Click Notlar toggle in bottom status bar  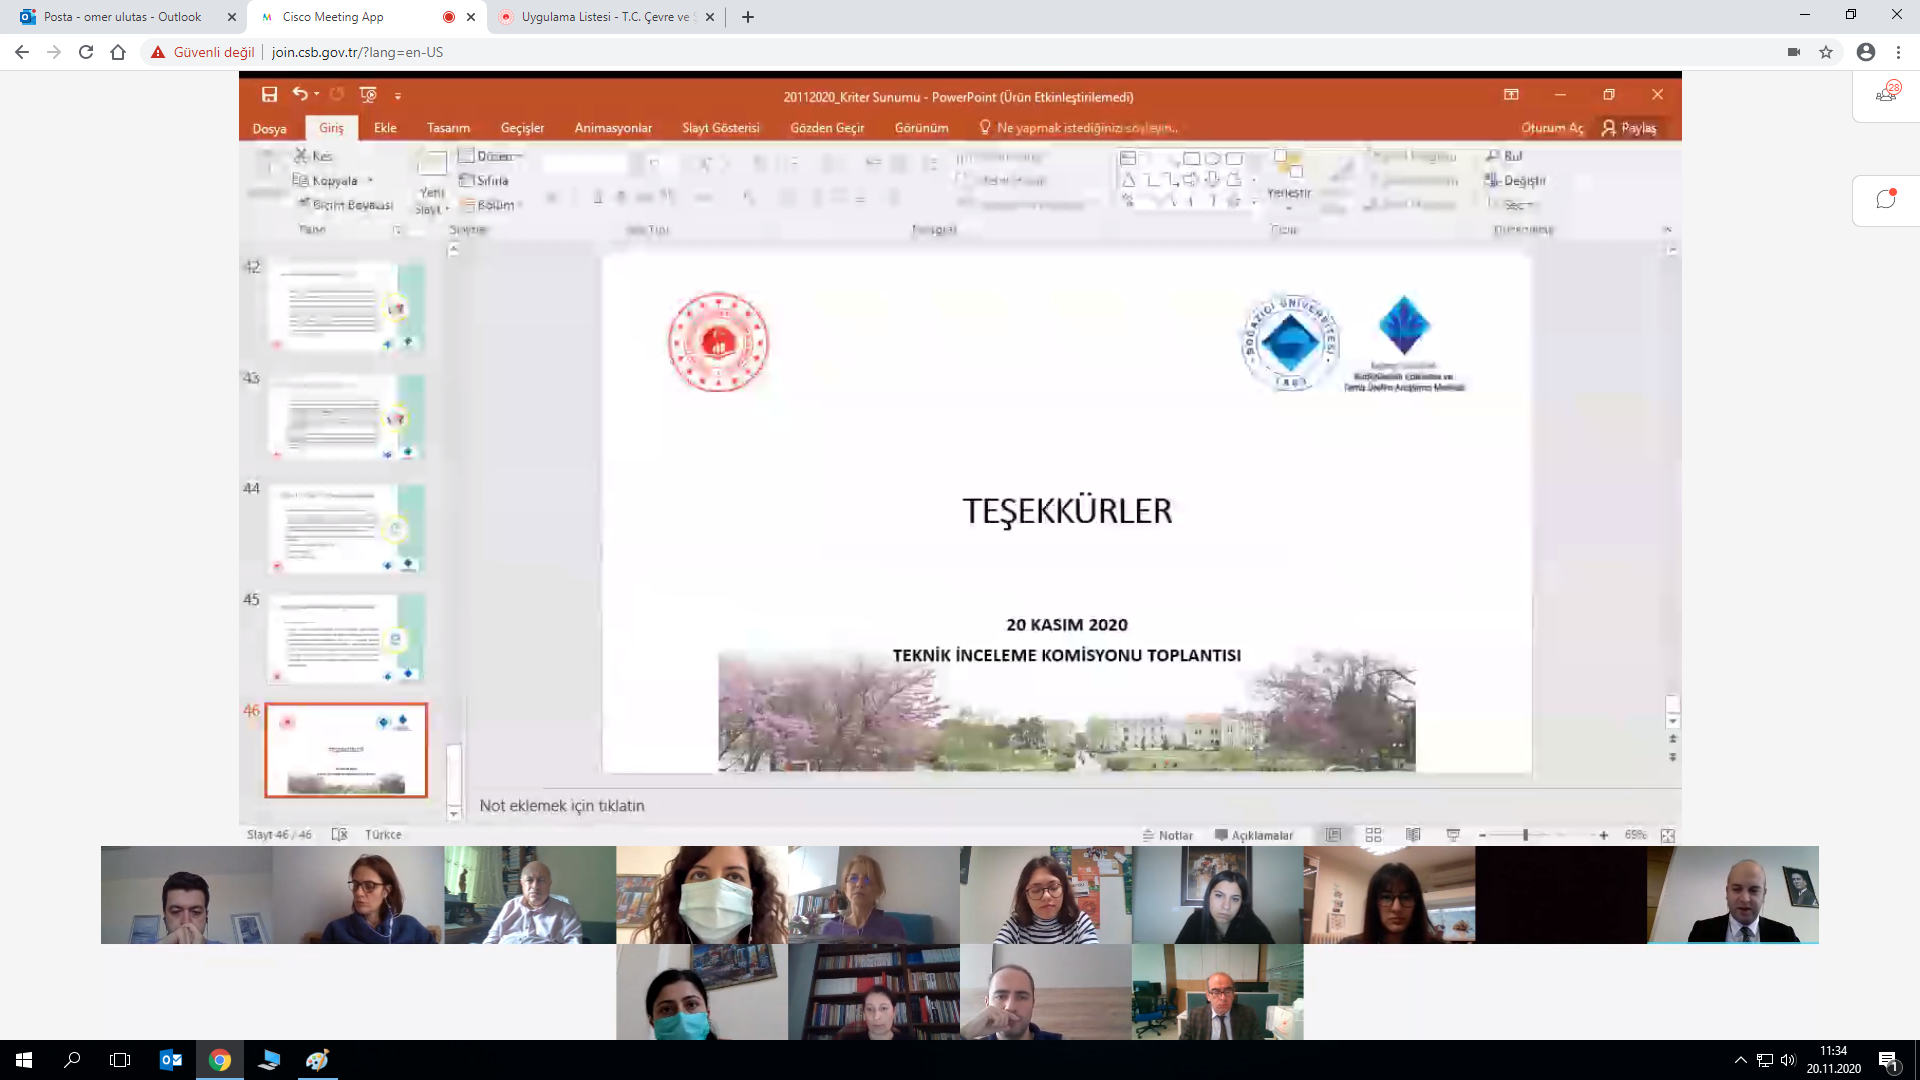(x=1166, y=833)
